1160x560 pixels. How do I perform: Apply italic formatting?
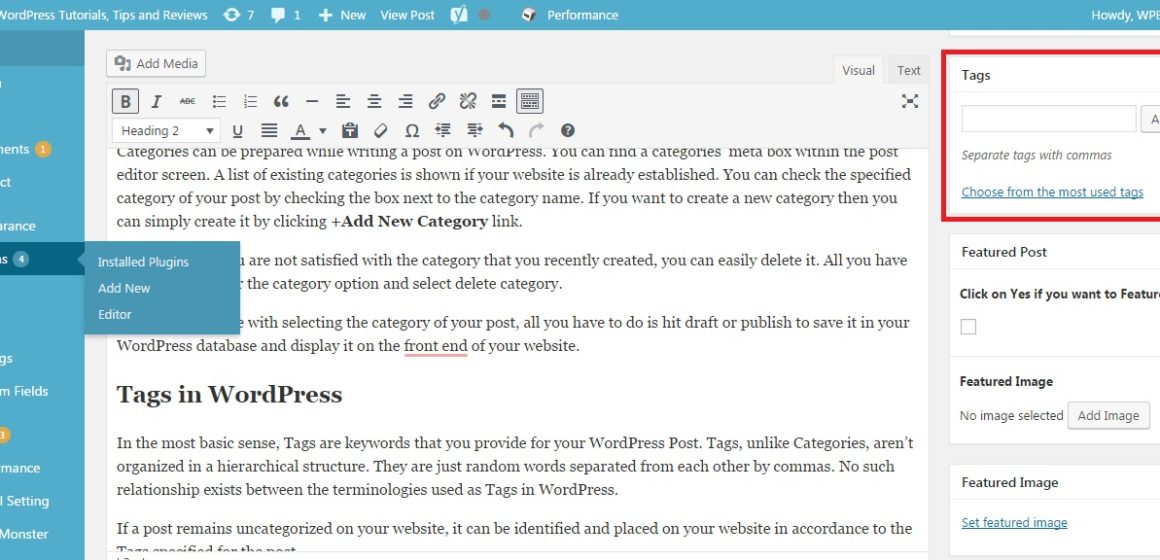(156, 101)
